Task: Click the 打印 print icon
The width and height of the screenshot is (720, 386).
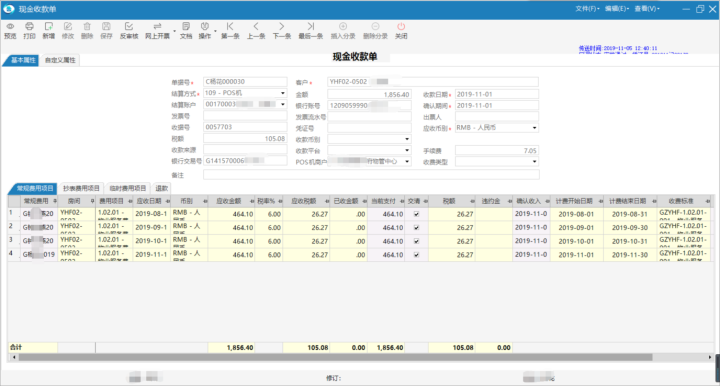Action: click(x=29, y=27)
